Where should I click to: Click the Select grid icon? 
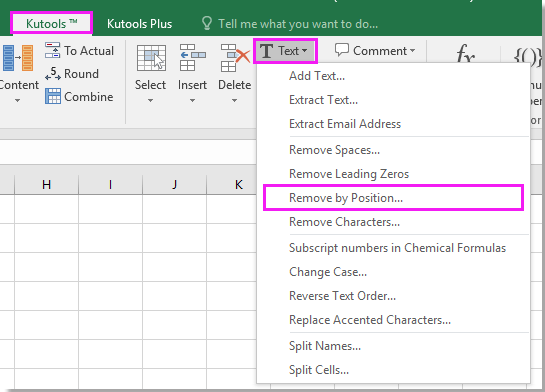coord(151,58)
